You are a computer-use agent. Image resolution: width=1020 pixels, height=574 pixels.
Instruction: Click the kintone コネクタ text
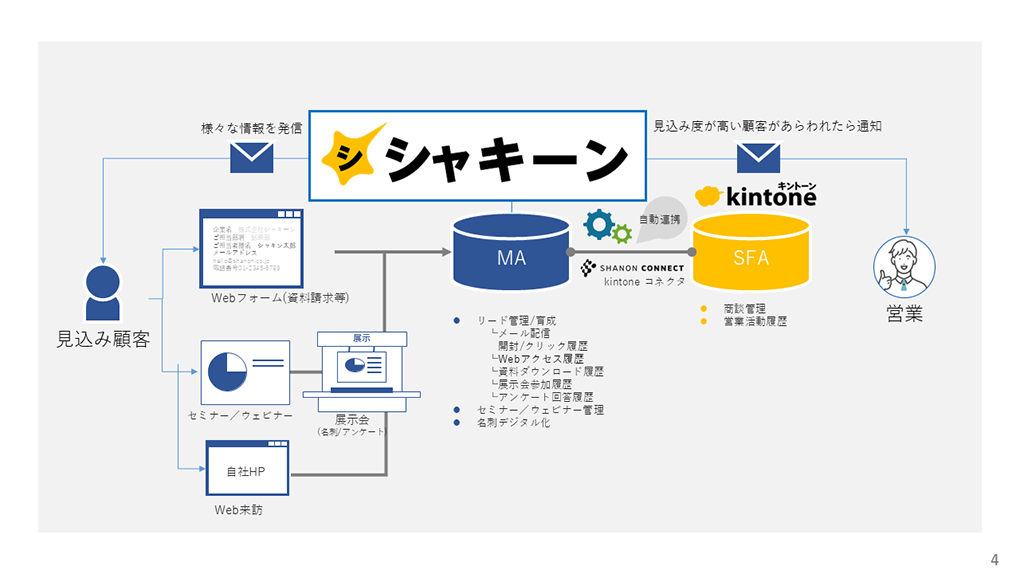(x=645, y=282)
